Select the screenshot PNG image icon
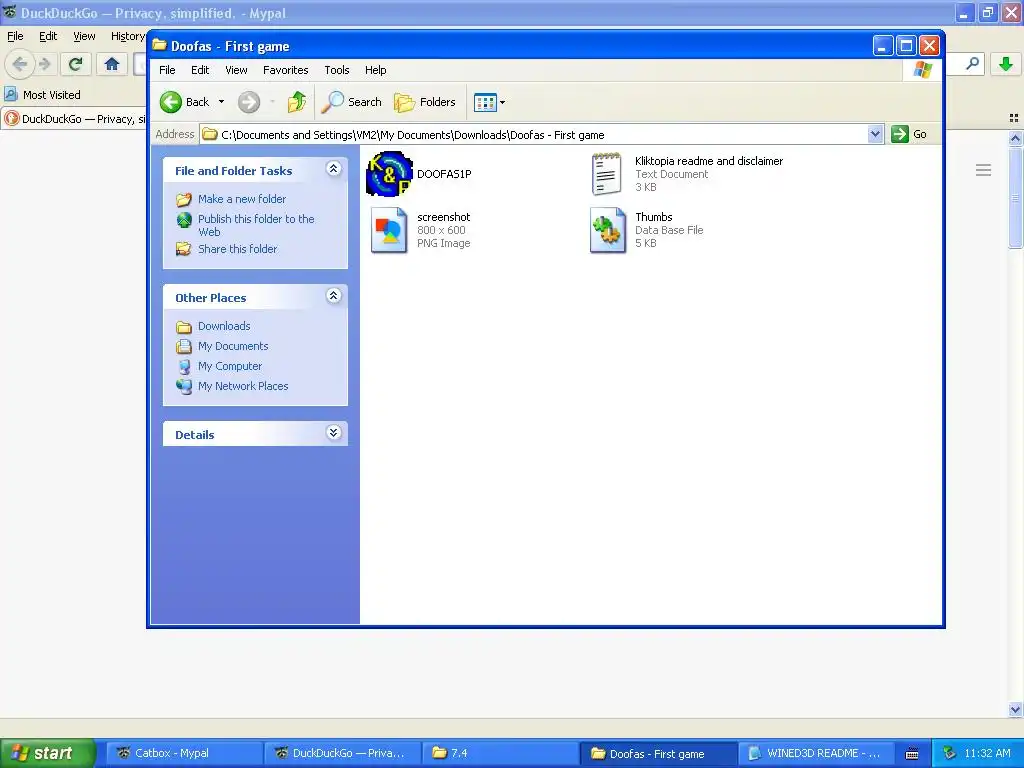The height and width of the screenshot is (768, 1024). 389,230
